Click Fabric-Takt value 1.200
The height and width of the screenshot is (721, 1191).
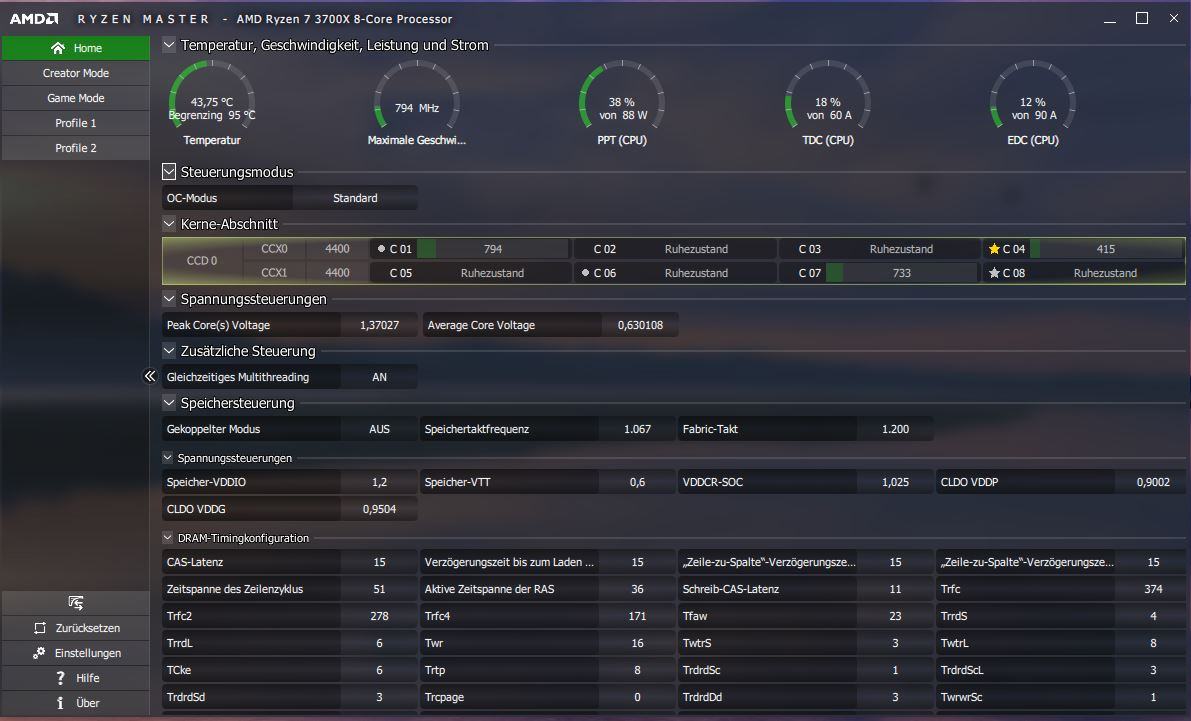896,429
